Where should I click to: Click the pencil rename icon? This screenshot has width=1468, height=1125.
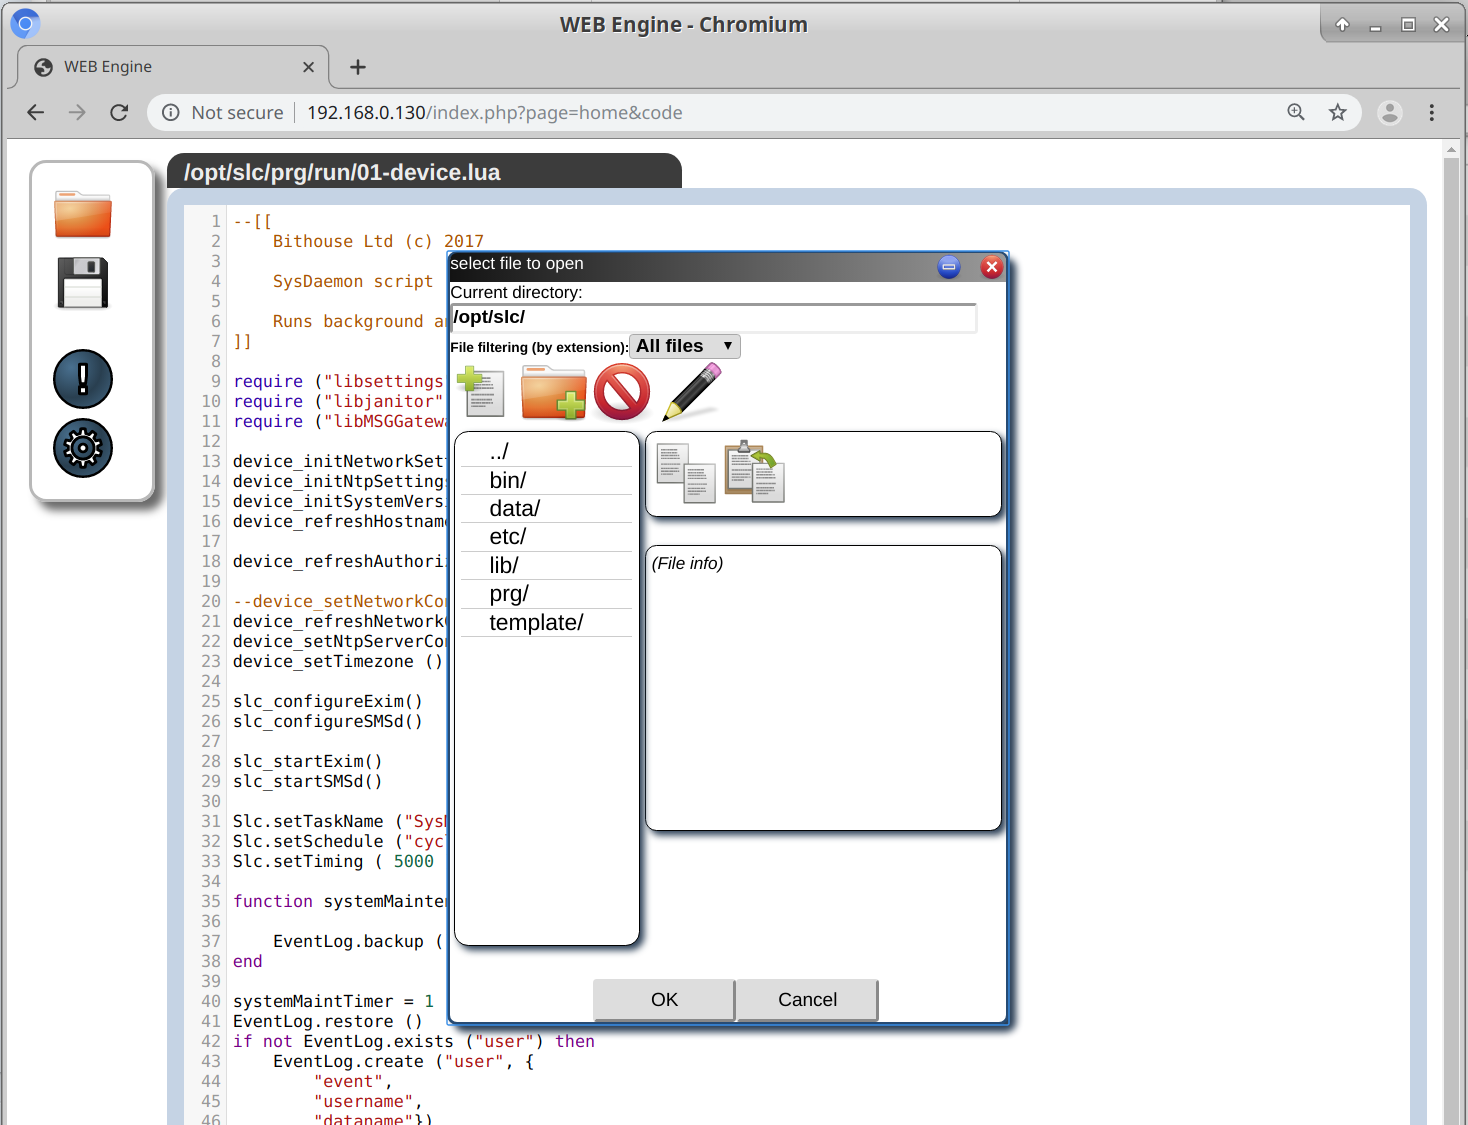click(x=692, y=392)
